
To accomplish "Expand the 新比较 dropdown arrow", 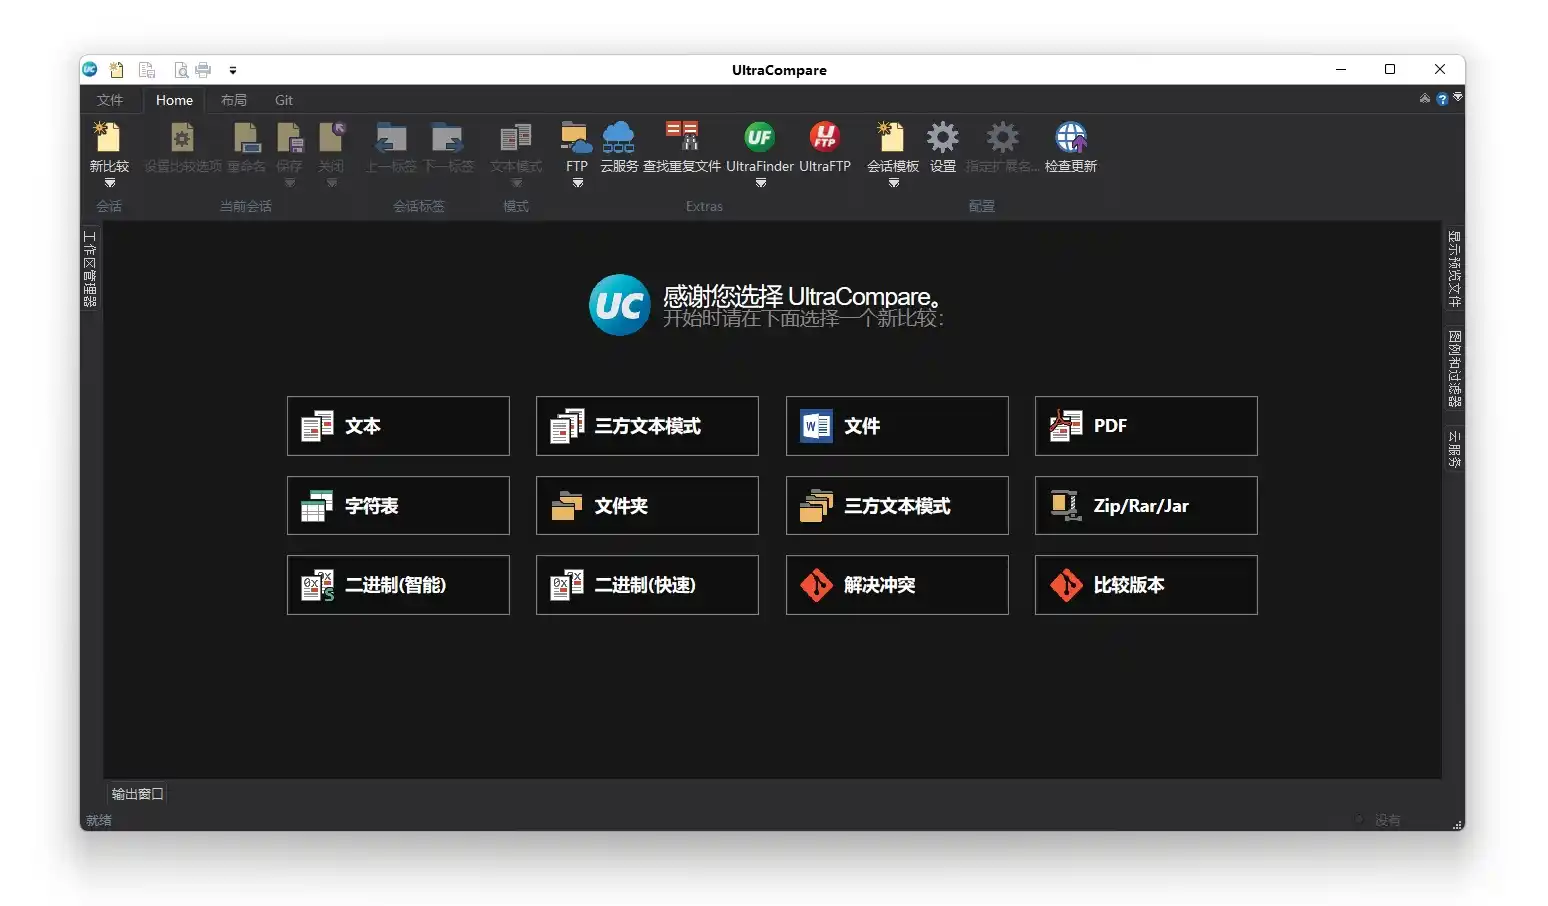I will coord(110,183).
